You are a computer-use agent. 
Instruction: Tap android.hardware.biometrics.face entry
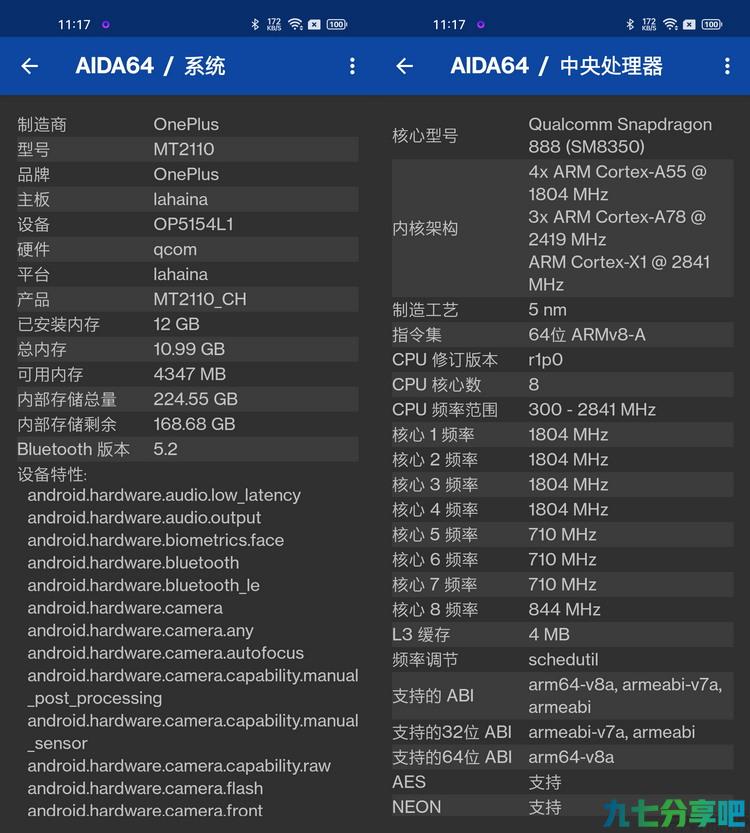click(x=156, y=540)
